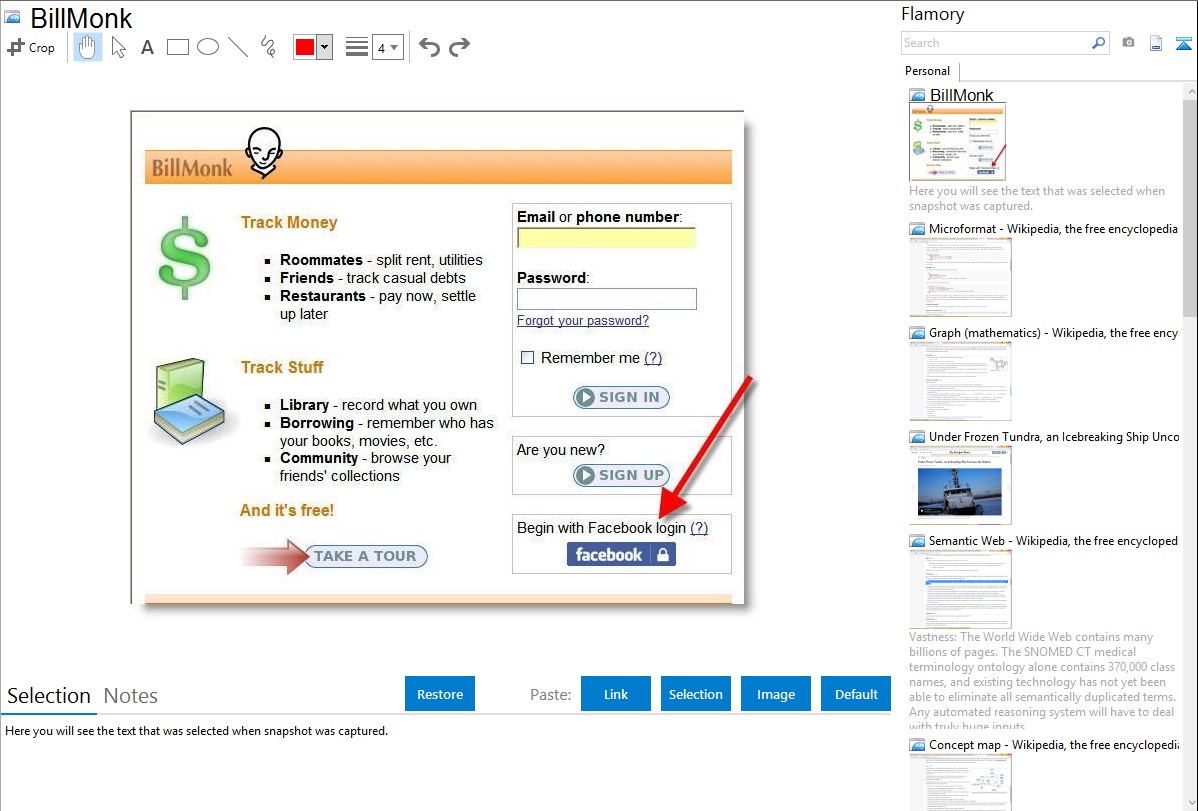Click the Concept map snapshot title
This screenshot has height=811, width=1198.
1054,744
